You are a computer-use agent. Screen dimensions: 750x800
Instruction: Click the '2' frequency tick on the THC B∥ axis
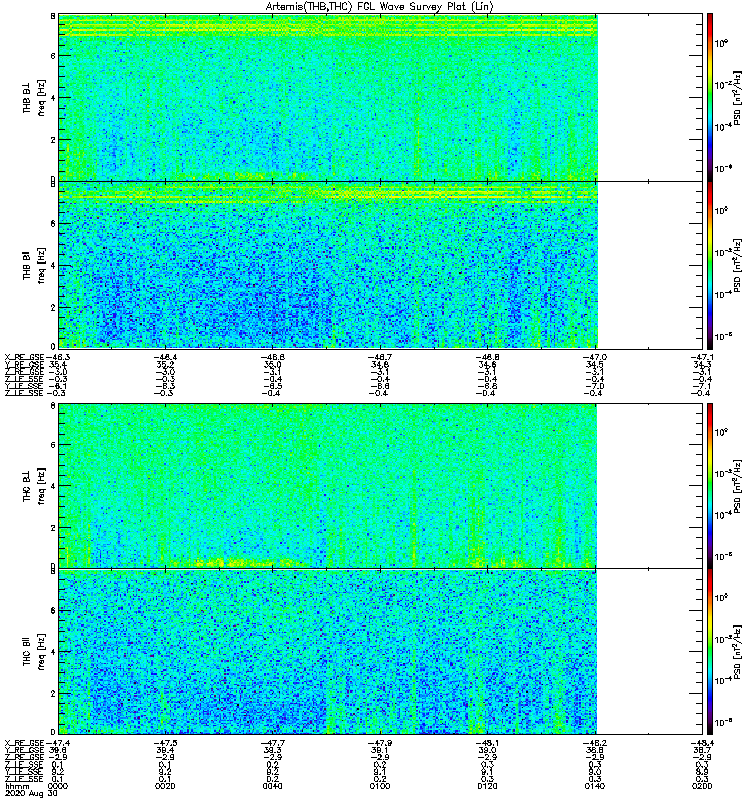(x=53, y=693)
